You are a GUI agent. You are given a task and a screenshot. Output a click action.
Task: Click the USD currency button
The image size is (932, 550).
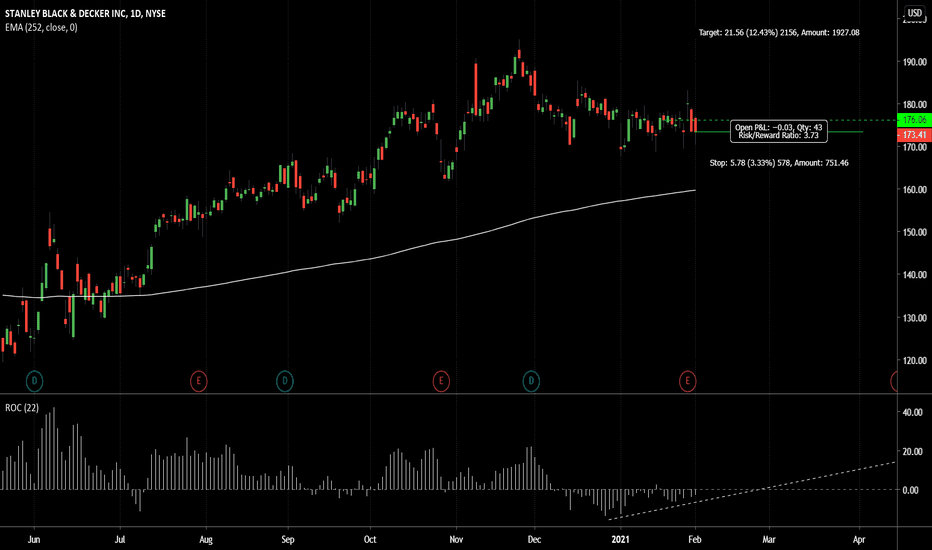pos(914,13)
